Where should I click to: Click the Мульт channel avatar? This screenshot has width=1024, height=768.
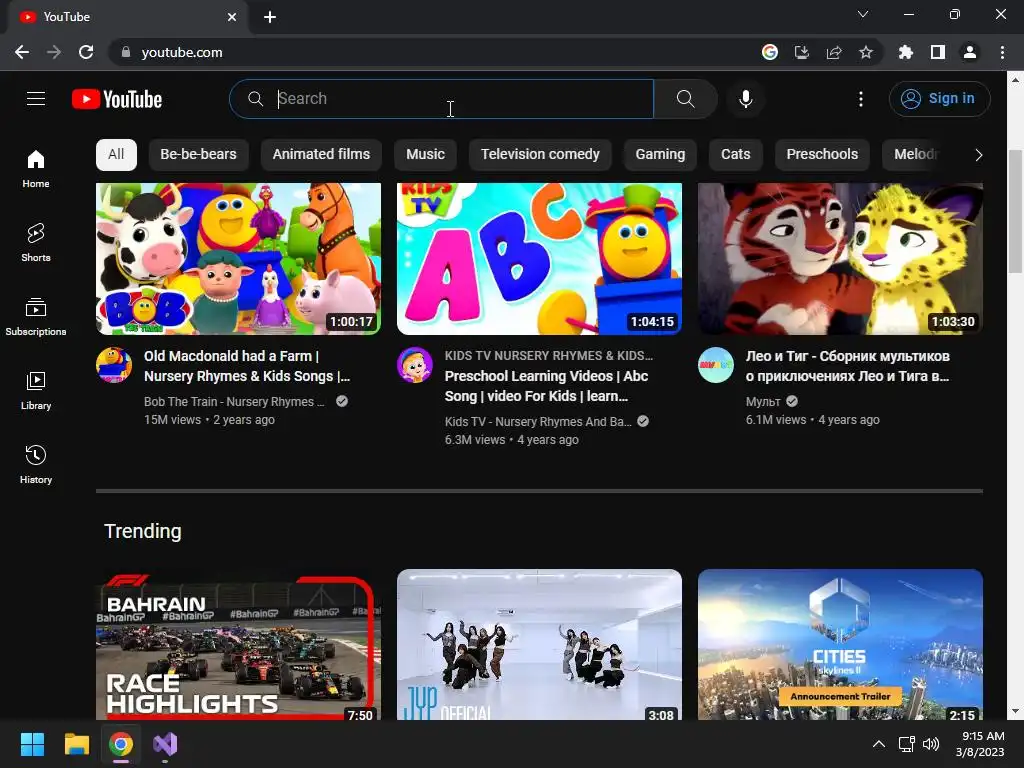pyautogui.click(x=716, y=365)
